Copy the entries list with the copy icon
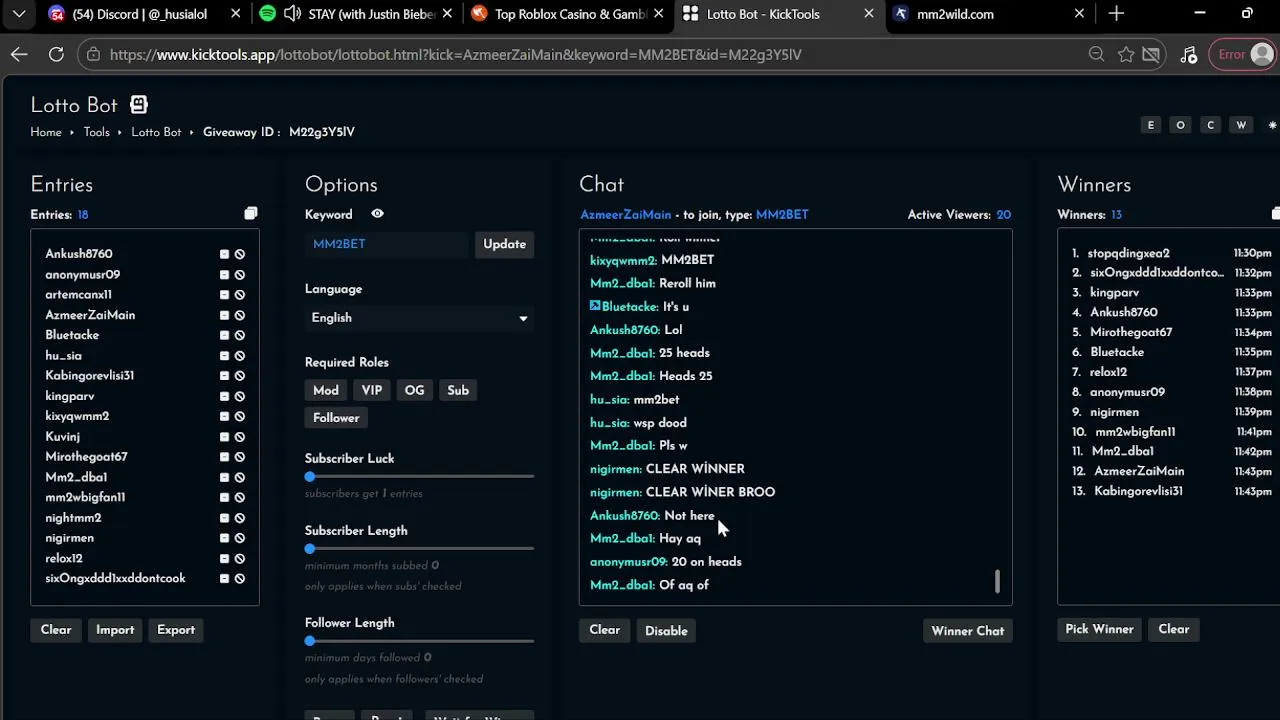This screenshot has height=720, width=1280. [251, 214]
